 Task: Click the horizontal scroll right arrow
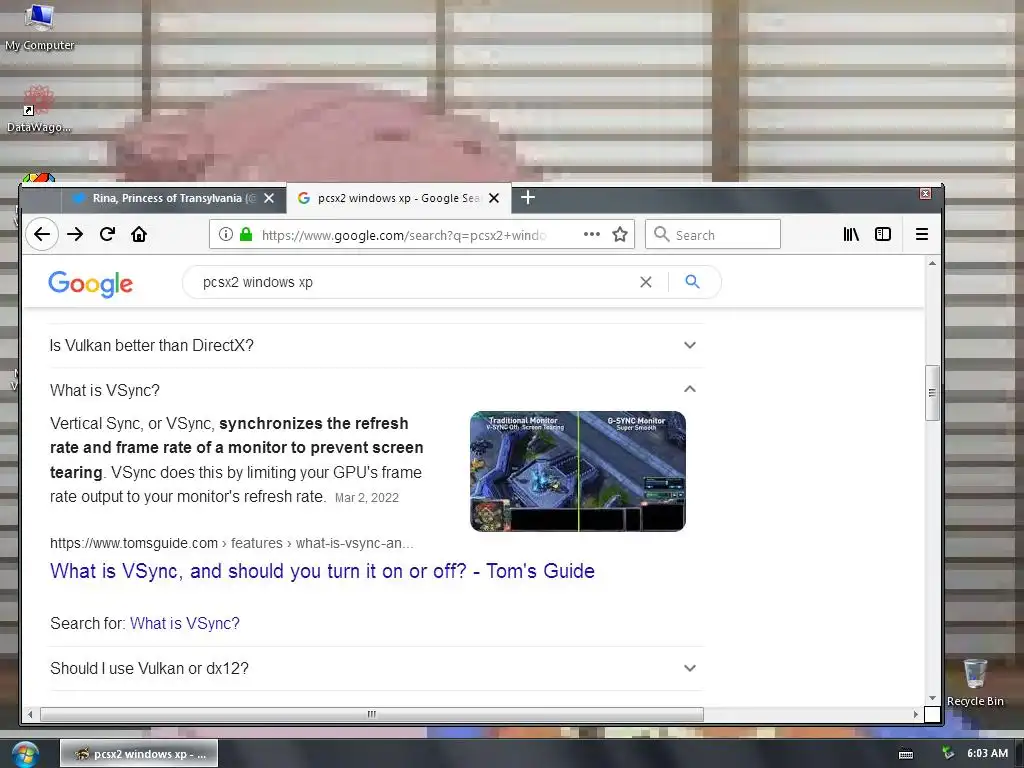915,714
